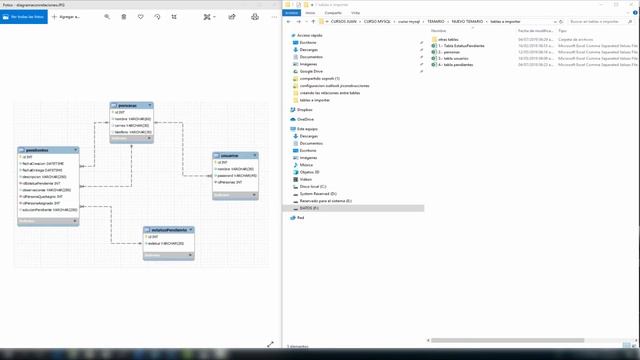Switch to the Vista ribbon tab
This screenshot has height=360, width=640.
(x=356, y=13)
